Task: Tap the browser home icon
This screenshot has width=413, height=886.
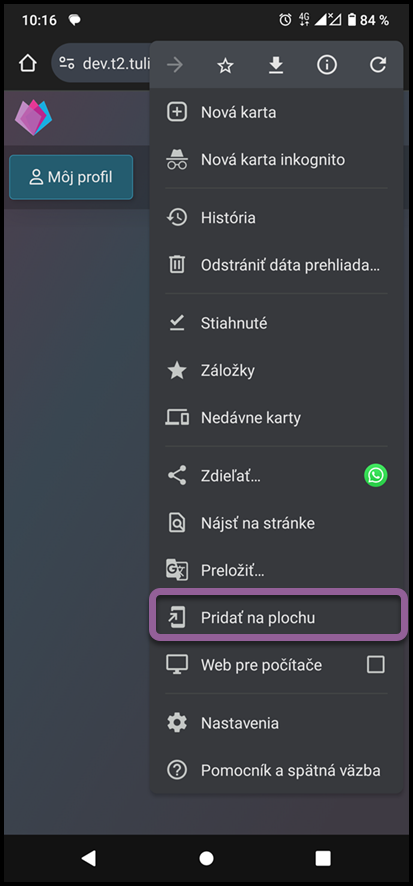Action: pos(28,63)
